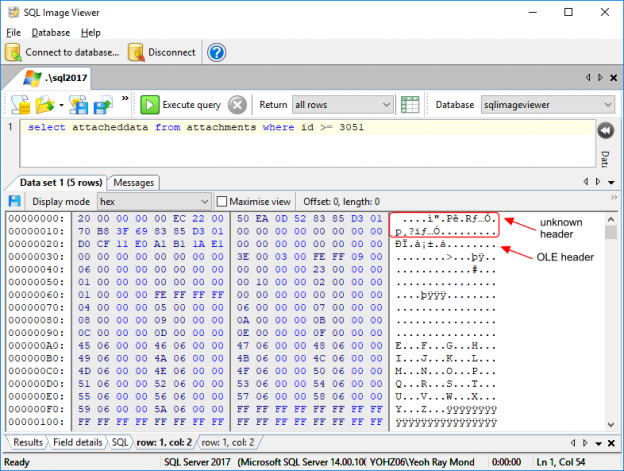Viewport: 624px width, 471px height.
Task: Click the cancel query X icon
Action: point(237,105)
